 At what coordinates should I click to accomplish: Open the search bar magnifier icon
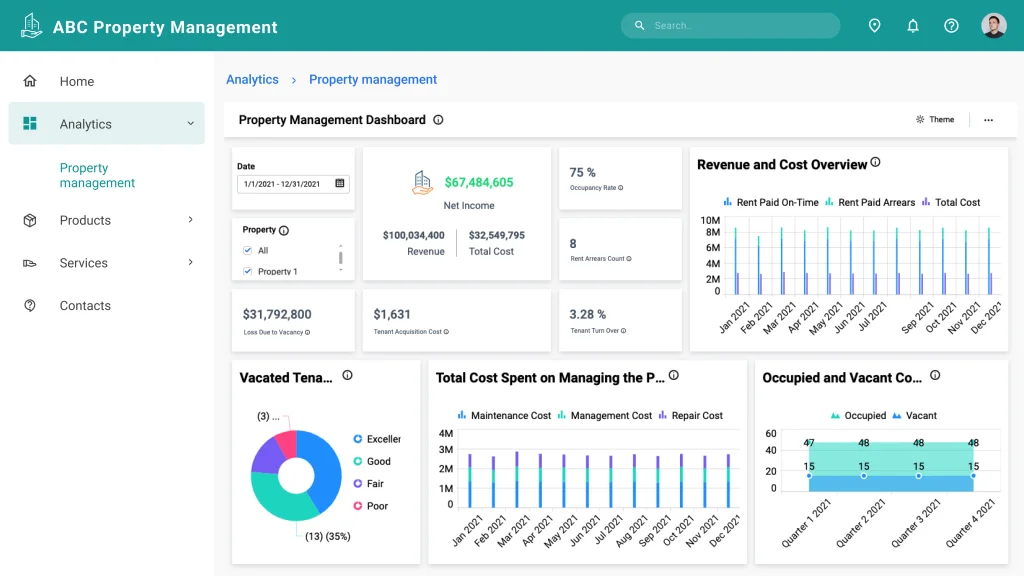click(640, 25)
